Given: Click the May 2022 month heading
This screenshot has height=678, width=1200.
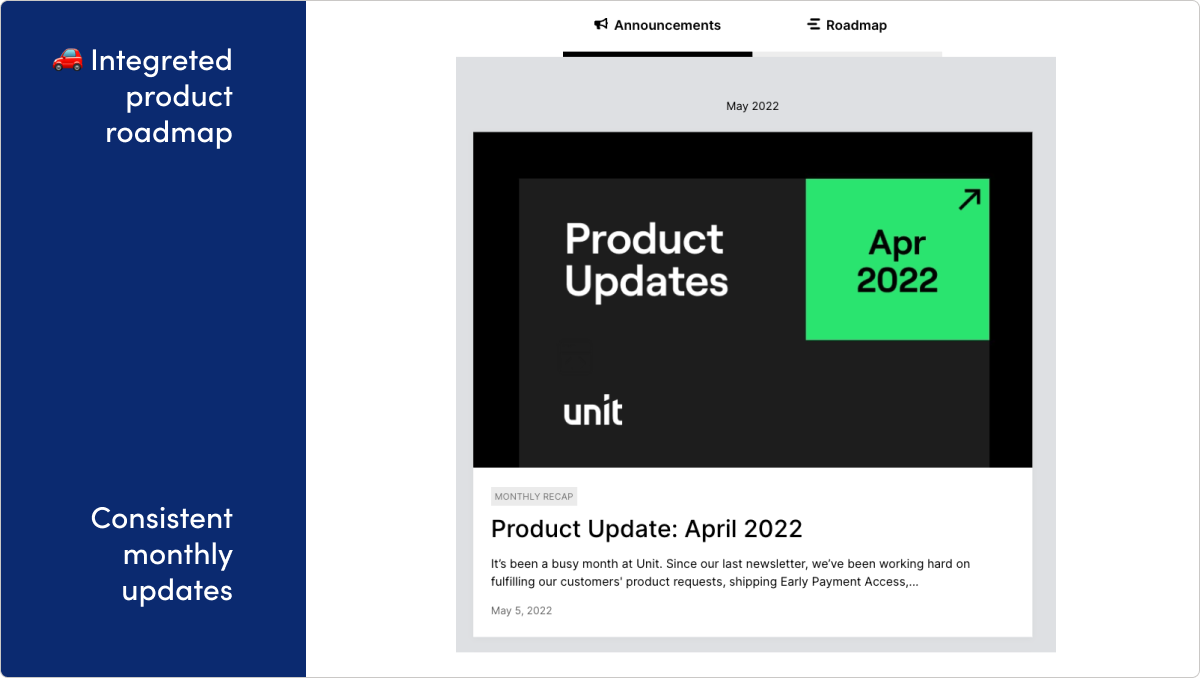Looking at the screenshot, I should click(x=752, y=106).
